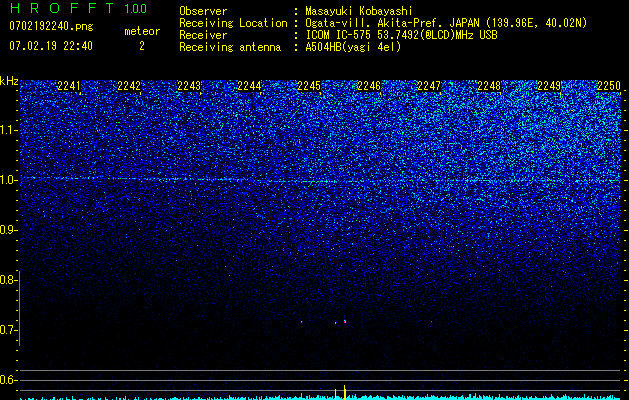This screenshot has height=400, width=629.
Task: Click the Receiving Location label
Action: pos(233,23)
